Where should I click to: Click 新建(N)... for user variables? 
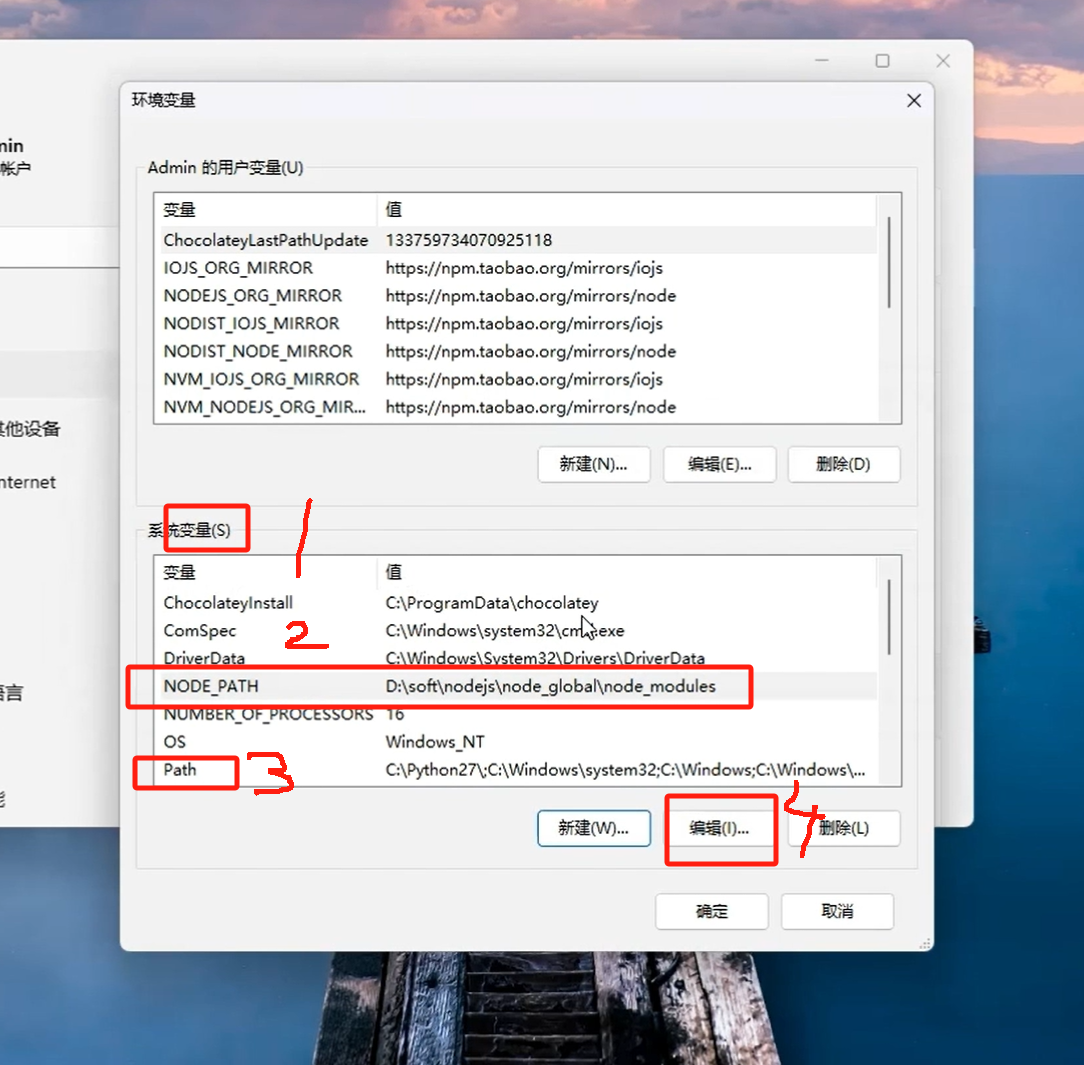tap(593, 464)
